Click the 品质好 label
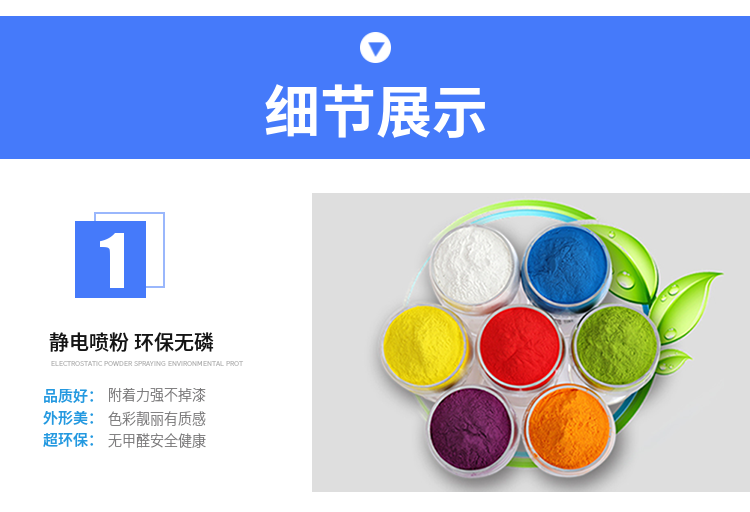This screenshot has width=750, height=512. 66,396
